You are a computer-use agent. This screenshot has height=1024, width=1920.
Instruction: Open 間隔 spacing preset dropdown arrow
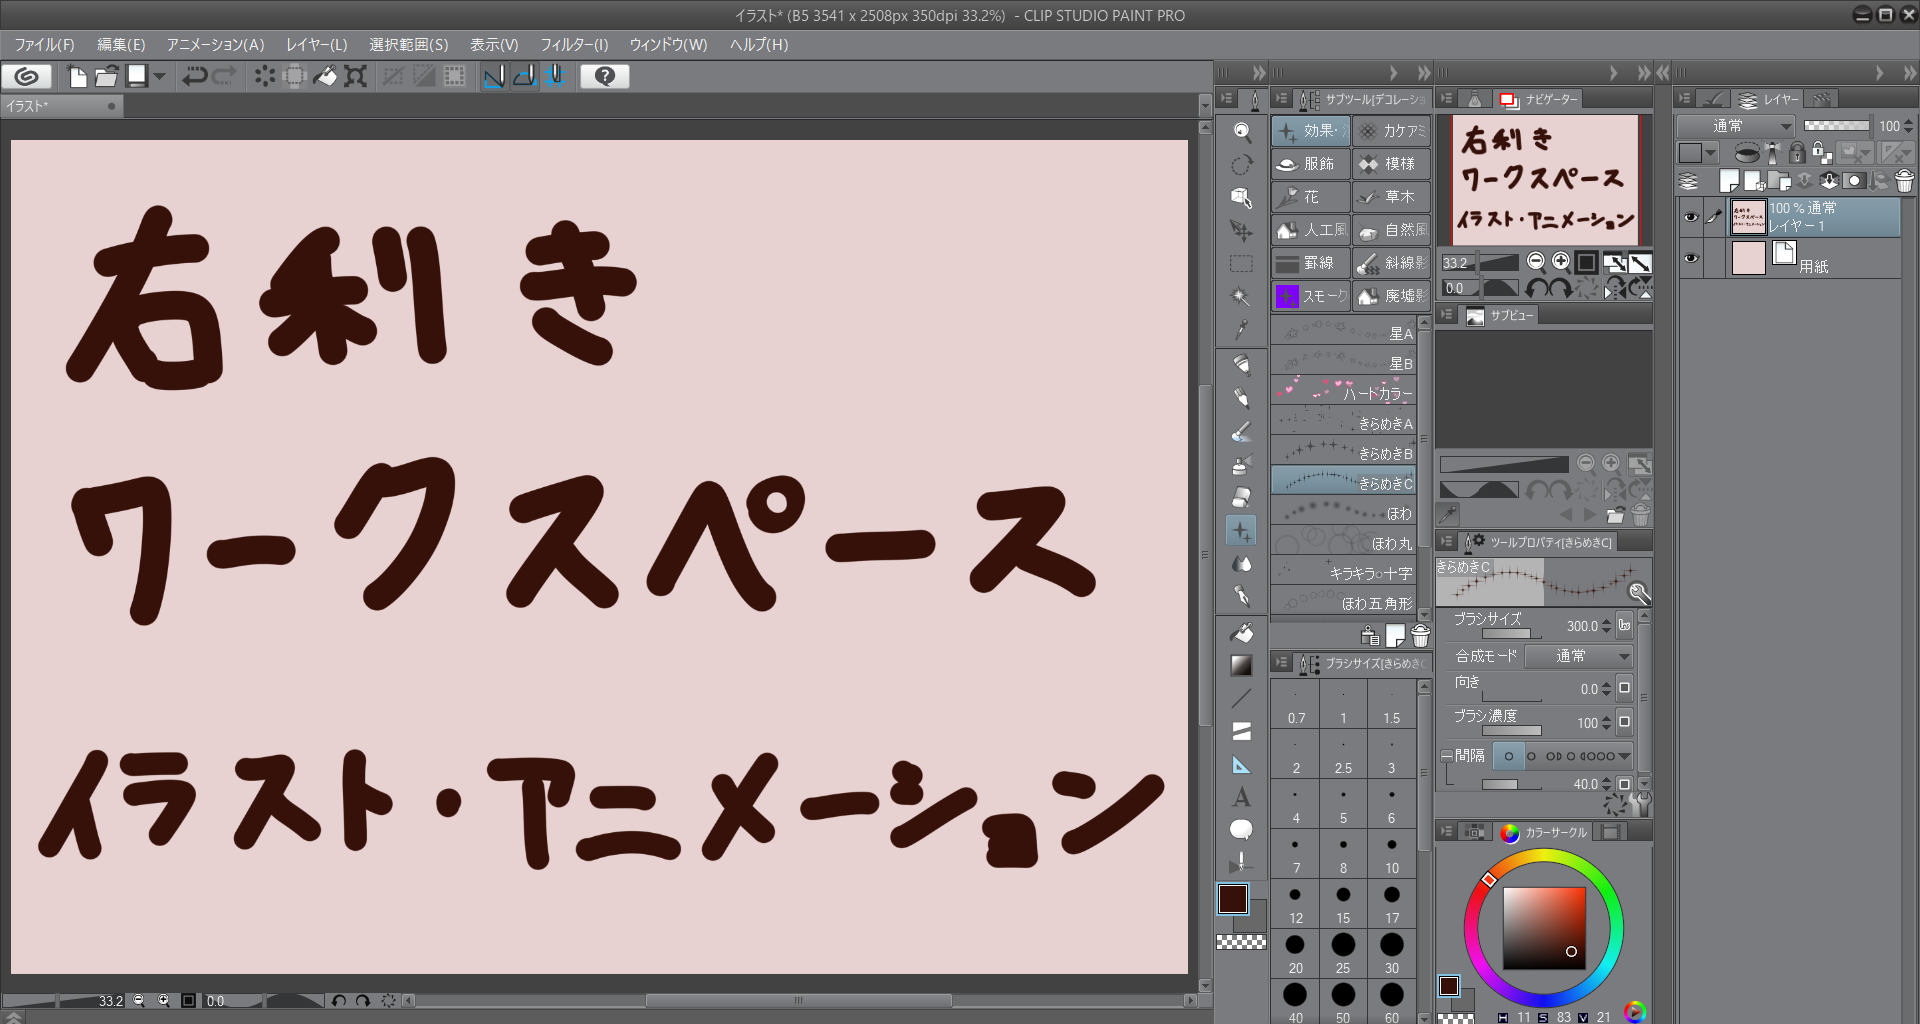(x=1625, y=756)
